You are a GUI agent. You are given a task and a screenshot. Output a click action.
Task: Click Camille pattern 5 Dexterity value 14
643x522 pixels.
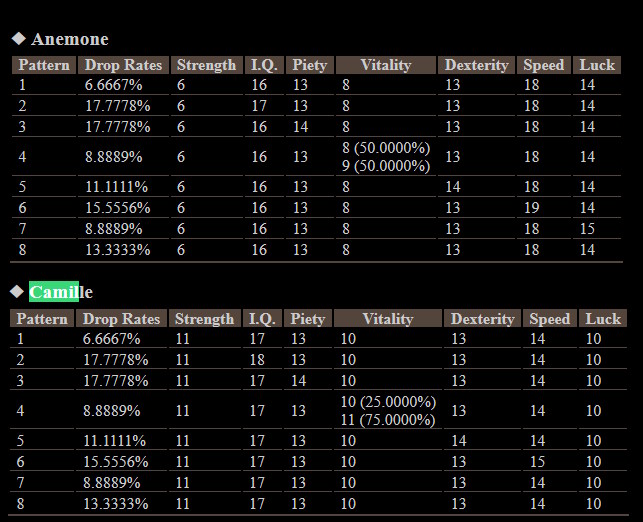459,440
